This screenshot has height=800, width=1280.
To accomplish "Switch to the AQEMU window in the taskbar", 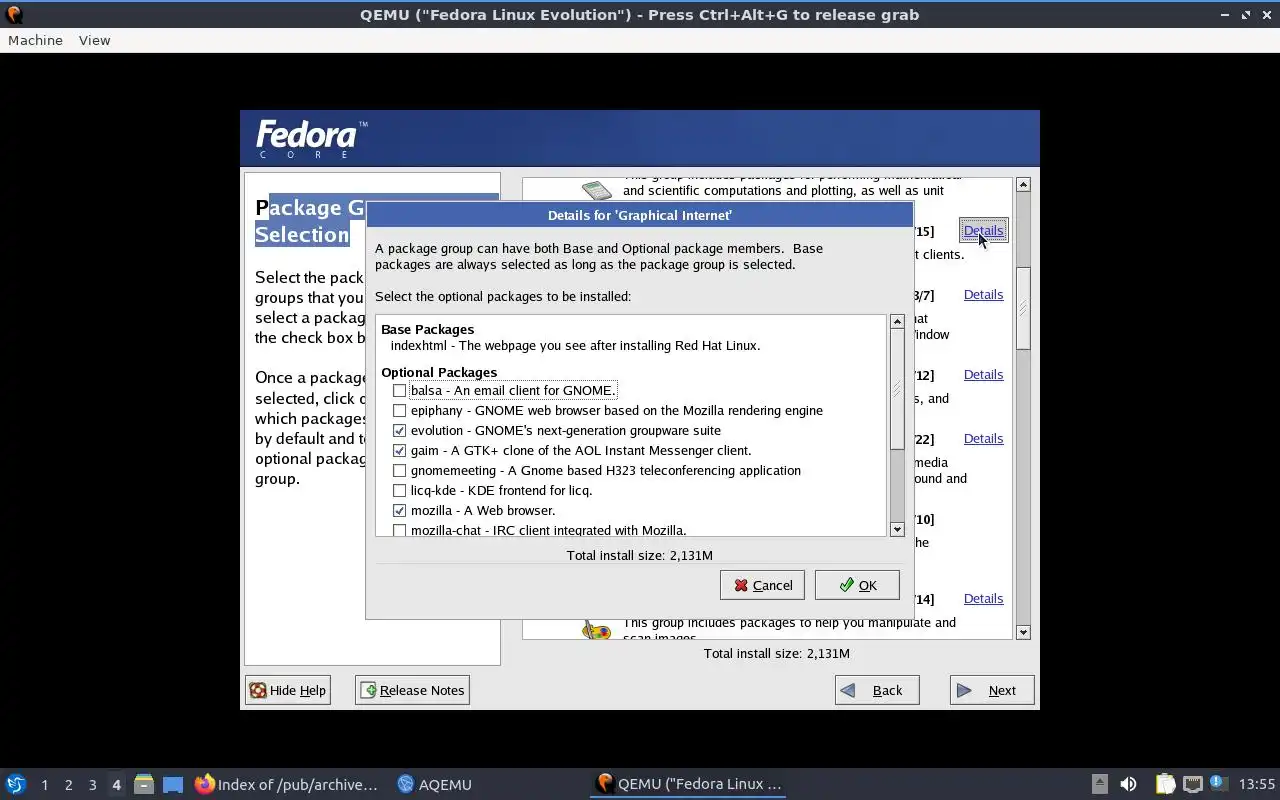I will [x=435, y=784].
